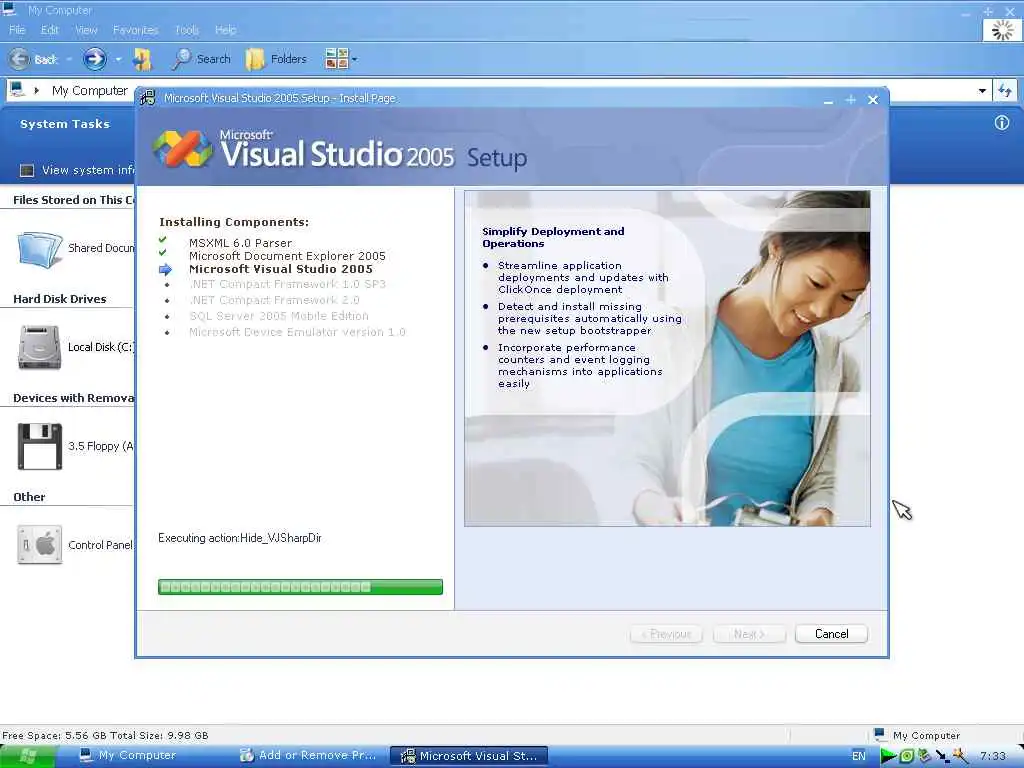Click the MSXML 6.0 Parser entry
Viewport: 1024px width, 768px height.
tap(240, 243)
